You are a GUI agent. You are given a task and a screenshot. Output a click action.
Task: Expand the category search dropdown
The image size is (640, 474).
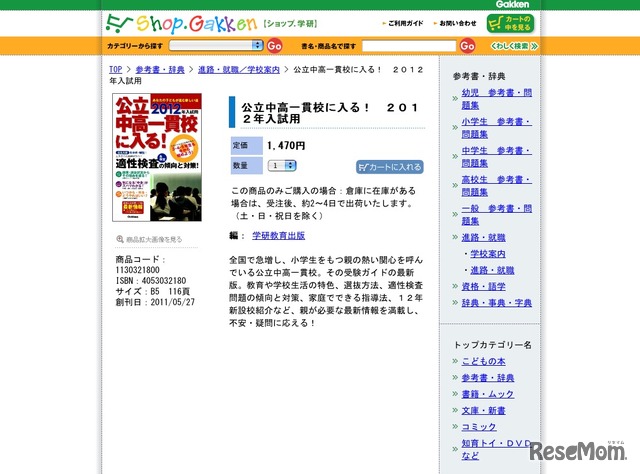(216, 45)
